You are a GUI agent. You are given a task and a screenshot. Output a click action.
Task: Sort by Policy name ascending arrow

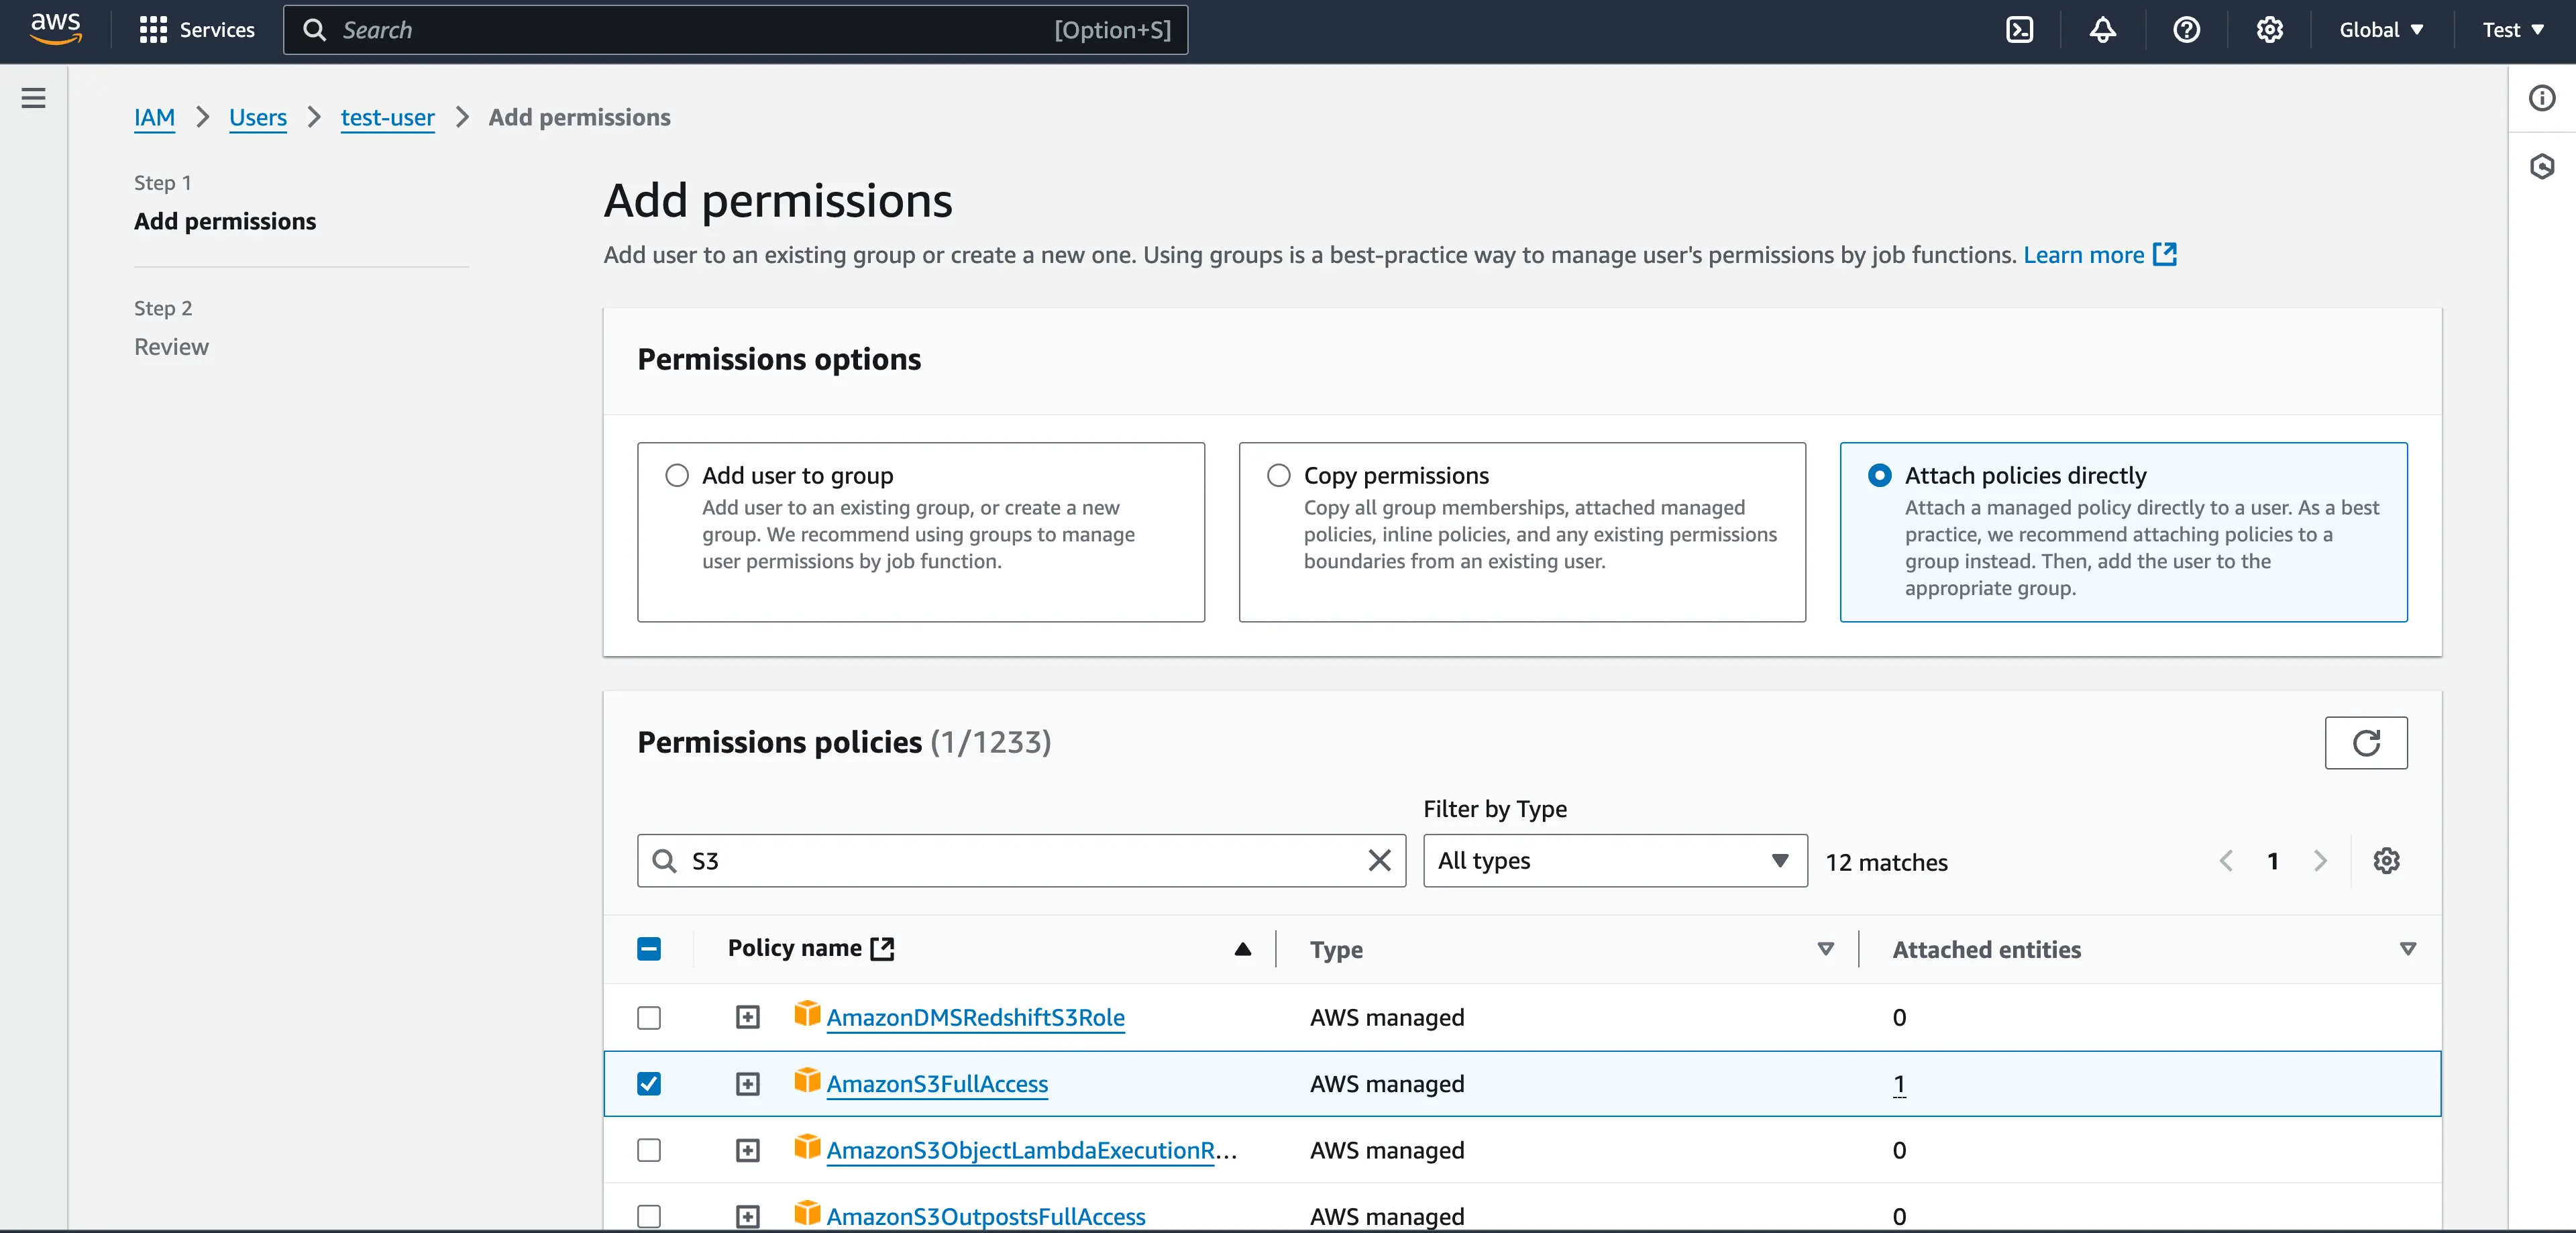[1242, 948]
